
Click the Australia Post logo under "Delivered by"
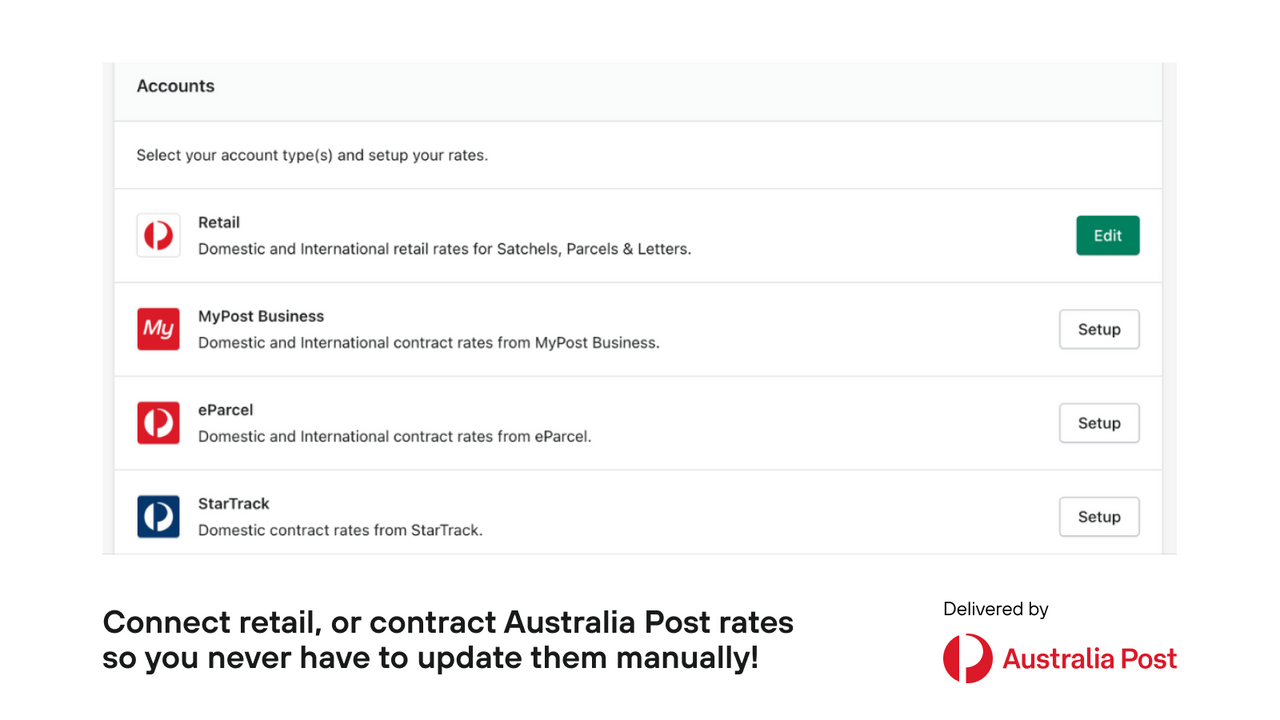1059,658
